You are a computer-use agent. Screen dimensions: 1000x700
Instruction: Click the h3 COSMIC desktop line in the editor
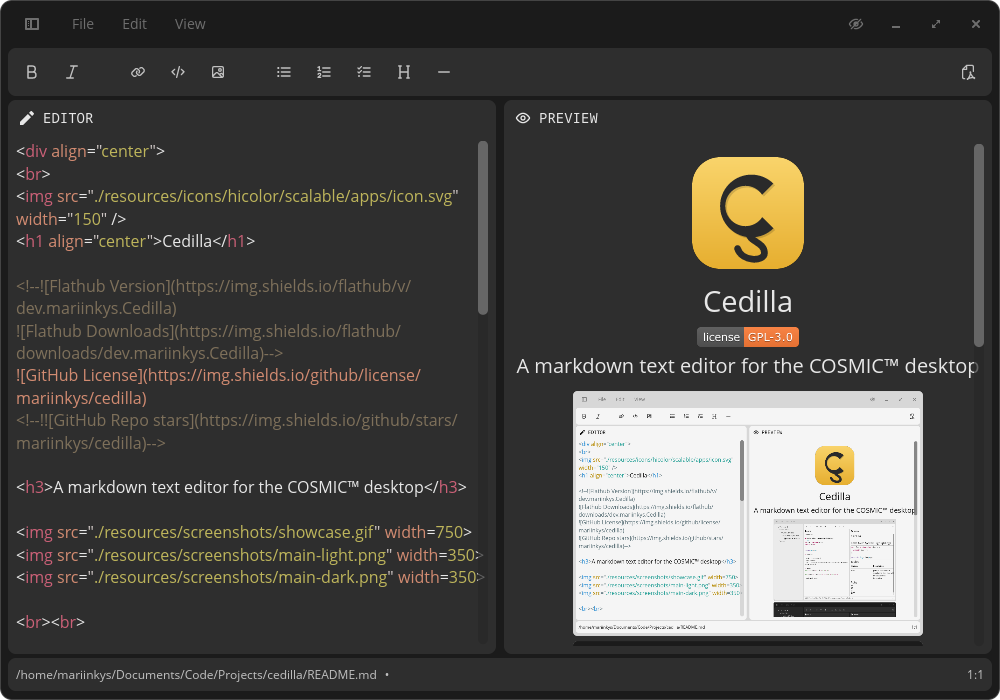(x=241, y=487)
